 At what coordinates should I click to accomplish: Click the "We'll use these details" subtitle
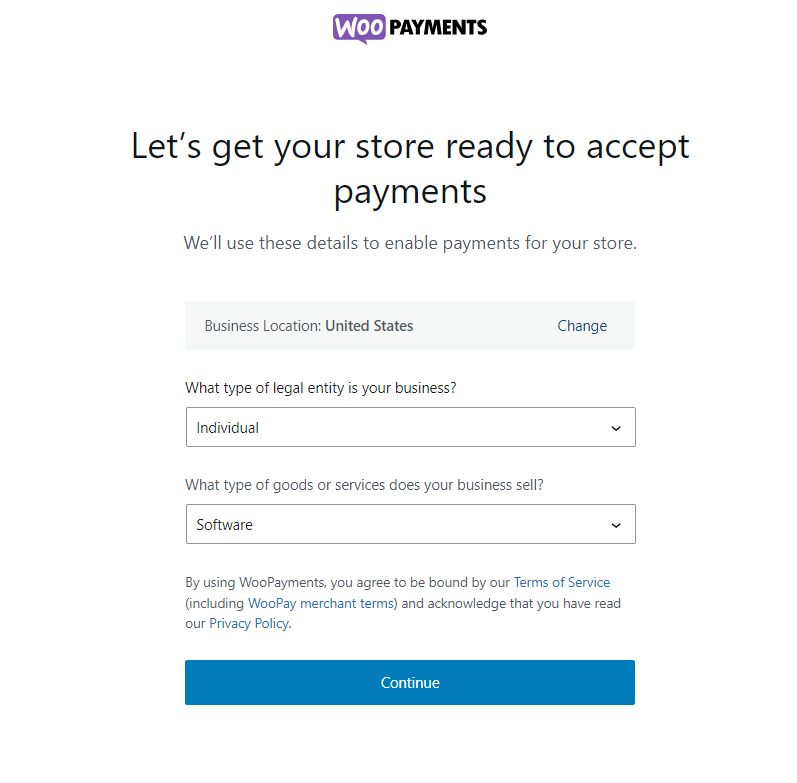[410, 243]
